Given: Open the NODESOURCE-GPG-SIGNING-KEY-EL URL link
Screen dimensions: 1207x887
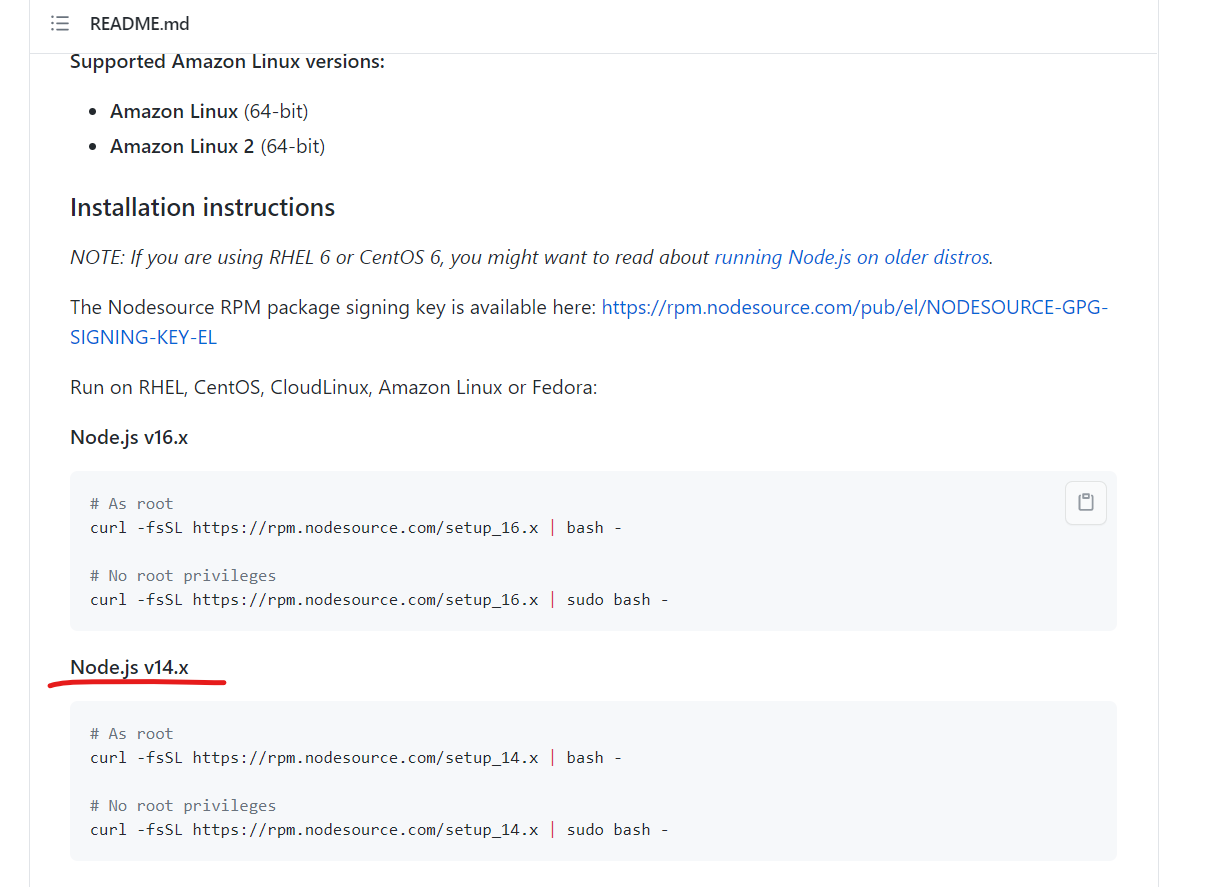Looking at the screenshot, I should click(x=589, y=322).
